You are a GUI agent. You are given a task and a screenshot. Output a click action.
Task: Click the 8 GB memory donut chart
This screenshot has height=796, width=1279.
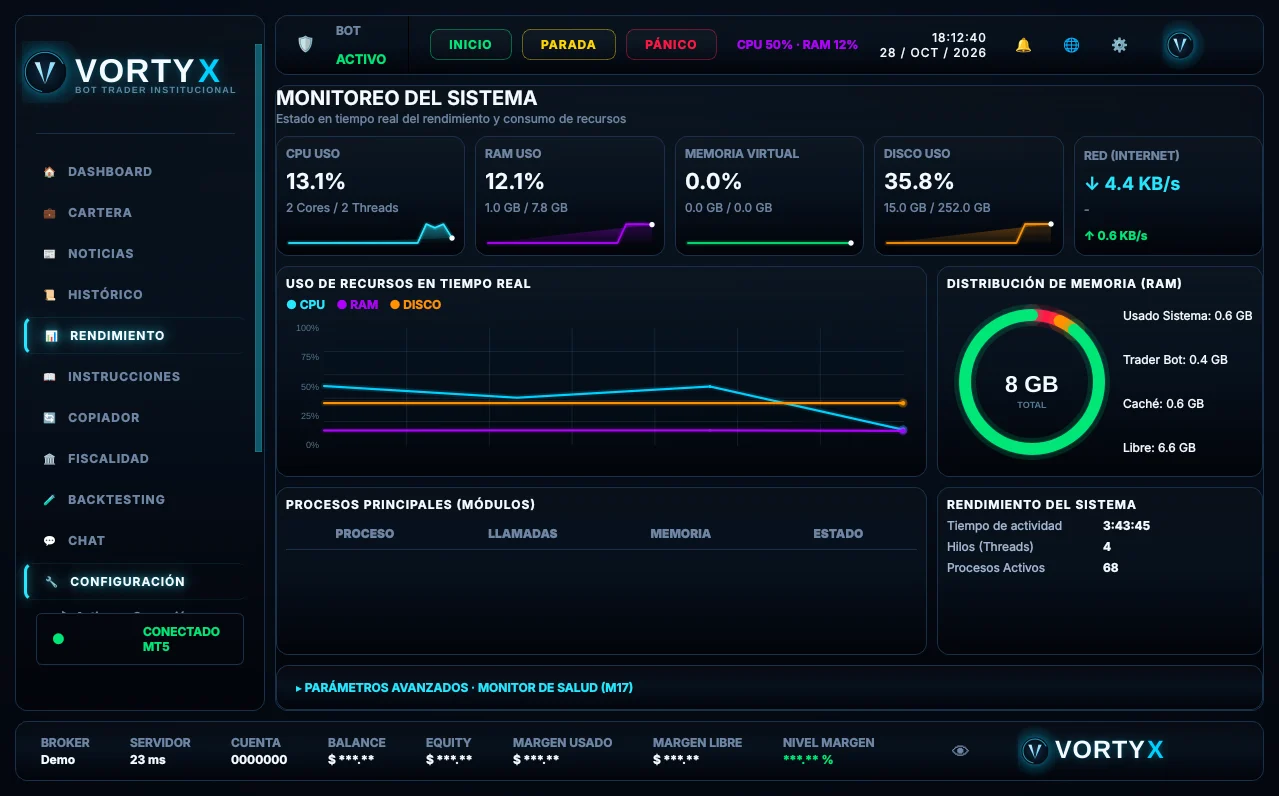1031,383
